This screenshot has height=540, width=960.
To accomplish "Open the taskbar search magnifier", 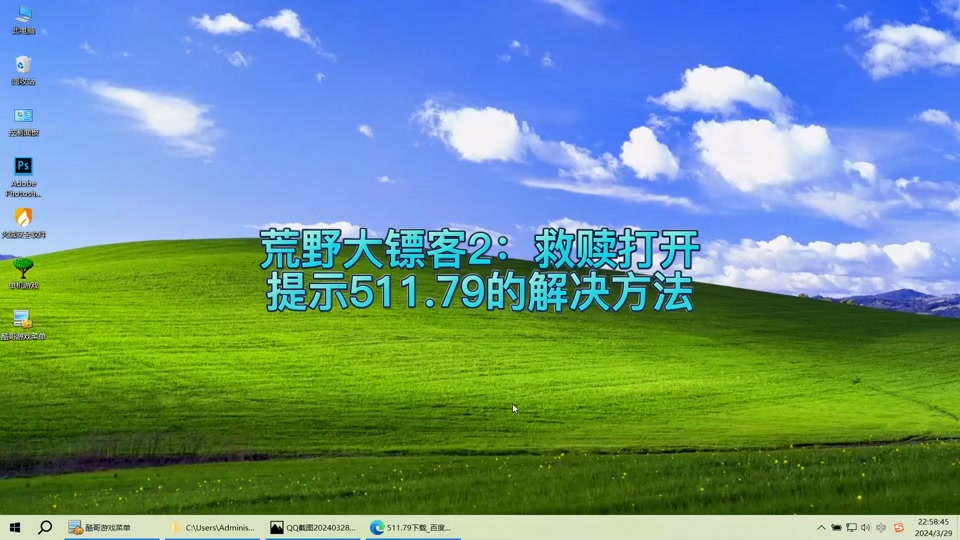I will pos(45,527).
